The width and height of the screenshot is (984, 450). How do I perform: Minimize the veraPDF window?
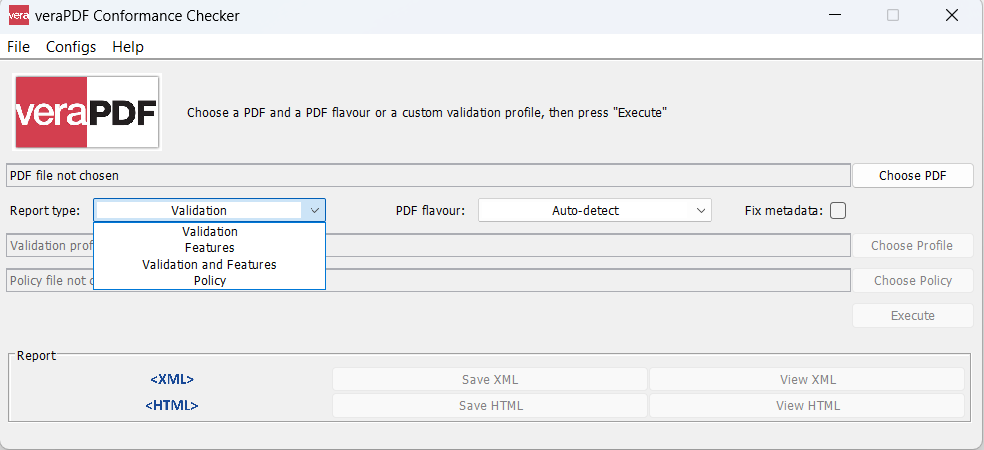tap(835, 16)
